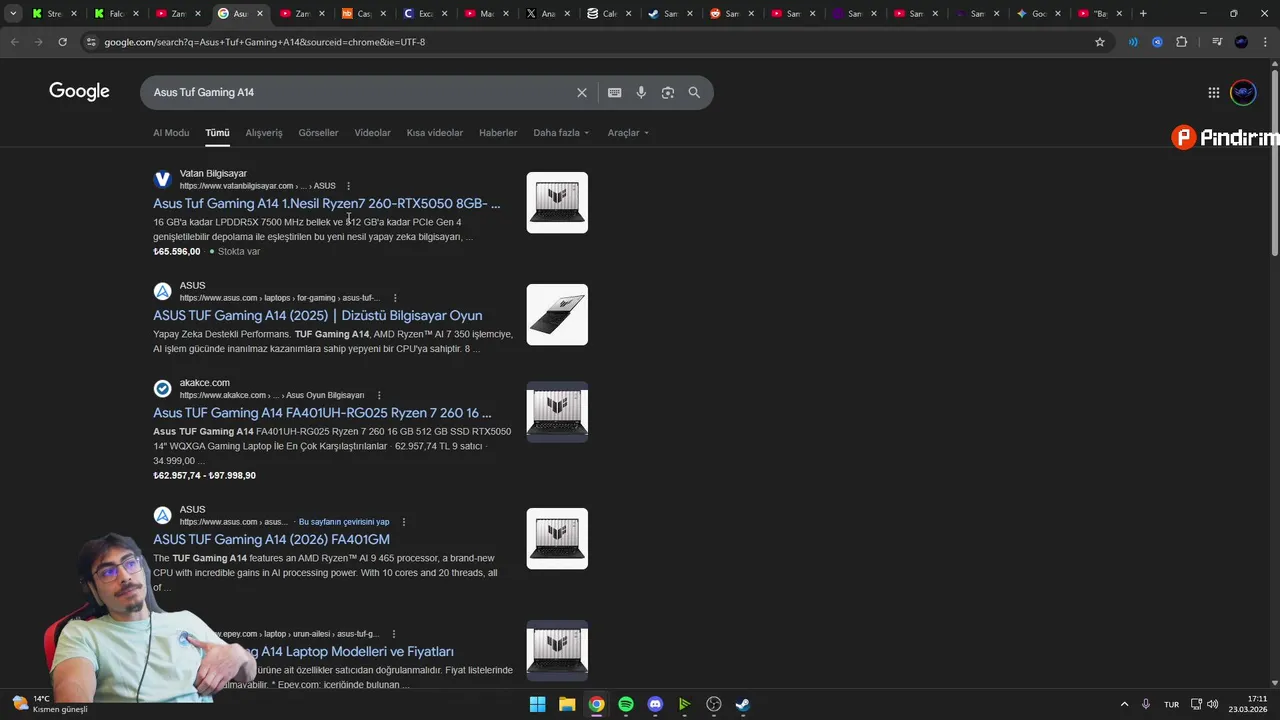This screenshot has height=720, width=1280.
Task: Open Steam from taskbar
Action: tap(743, 704)
